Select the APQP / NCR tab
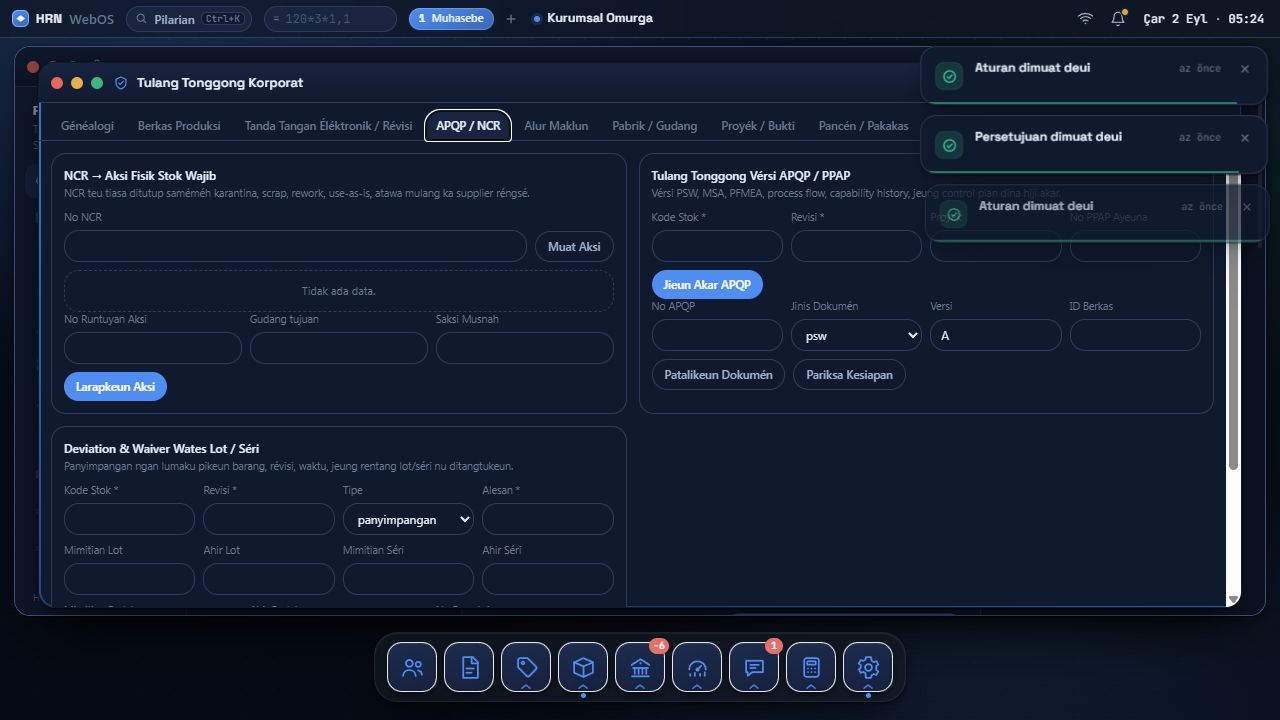Viewport: 1280px width, 720px height. pyautogui.click(x=468, y=126)
